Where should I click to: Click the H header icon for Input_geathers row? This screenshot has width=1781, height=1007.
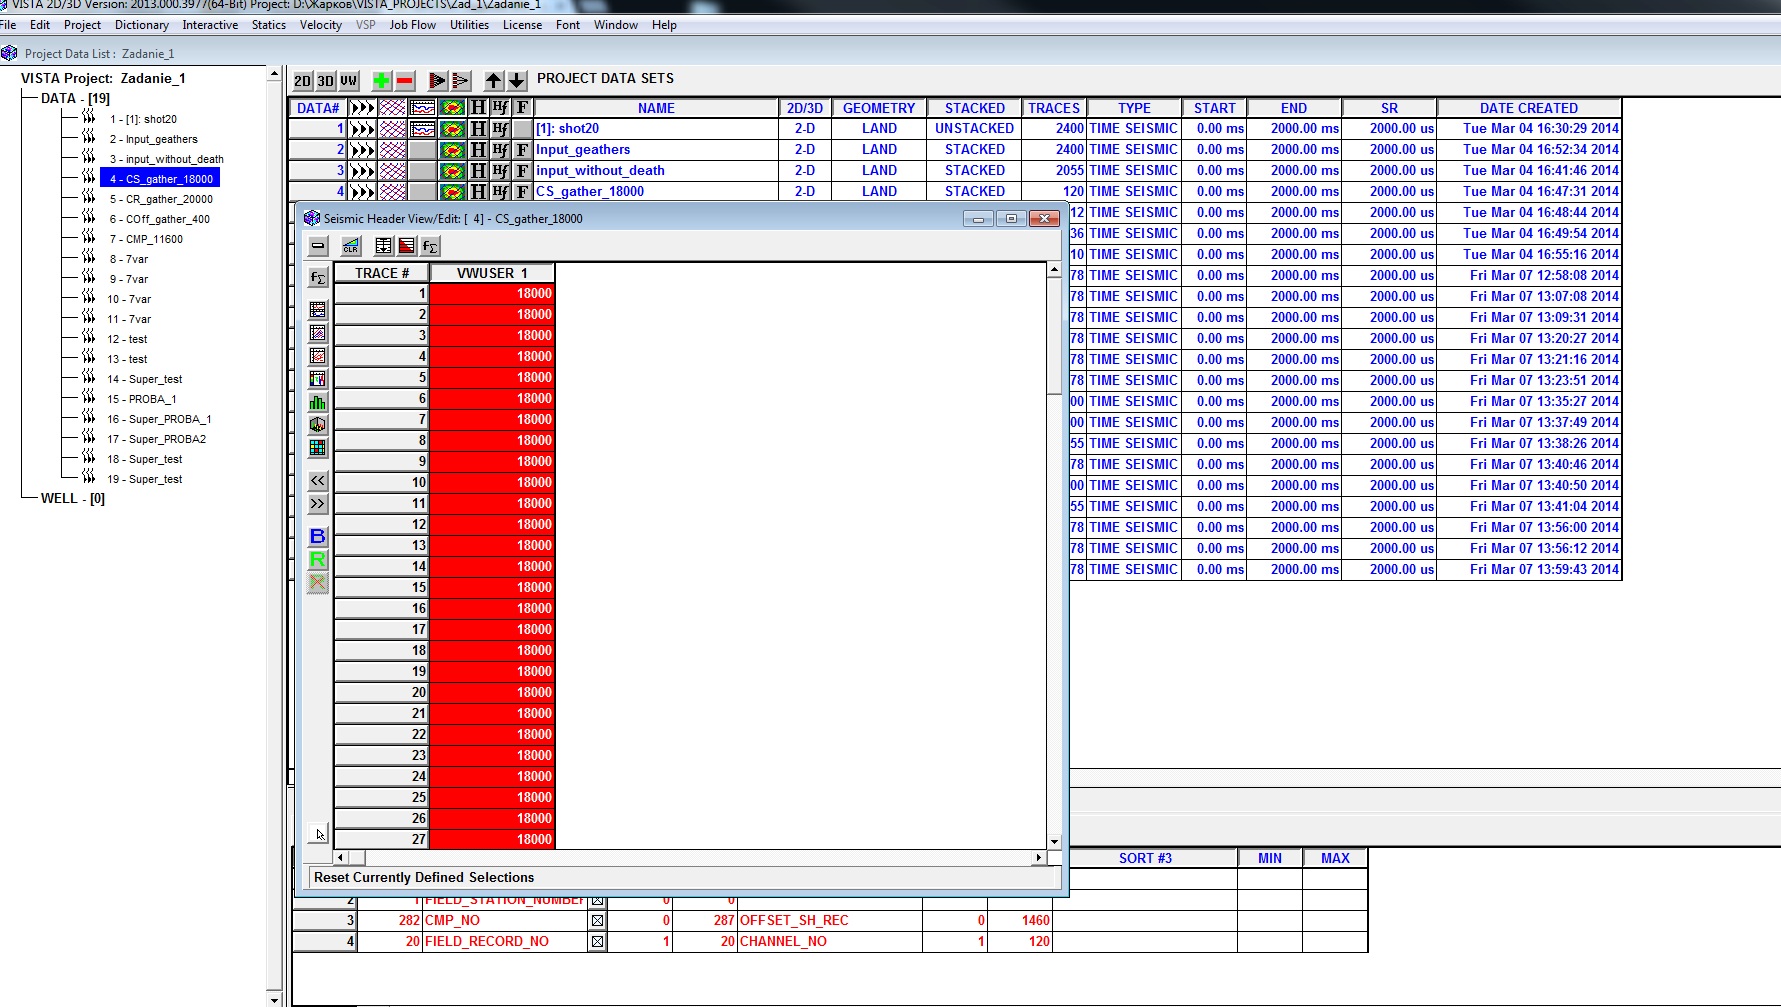[478, 150]
